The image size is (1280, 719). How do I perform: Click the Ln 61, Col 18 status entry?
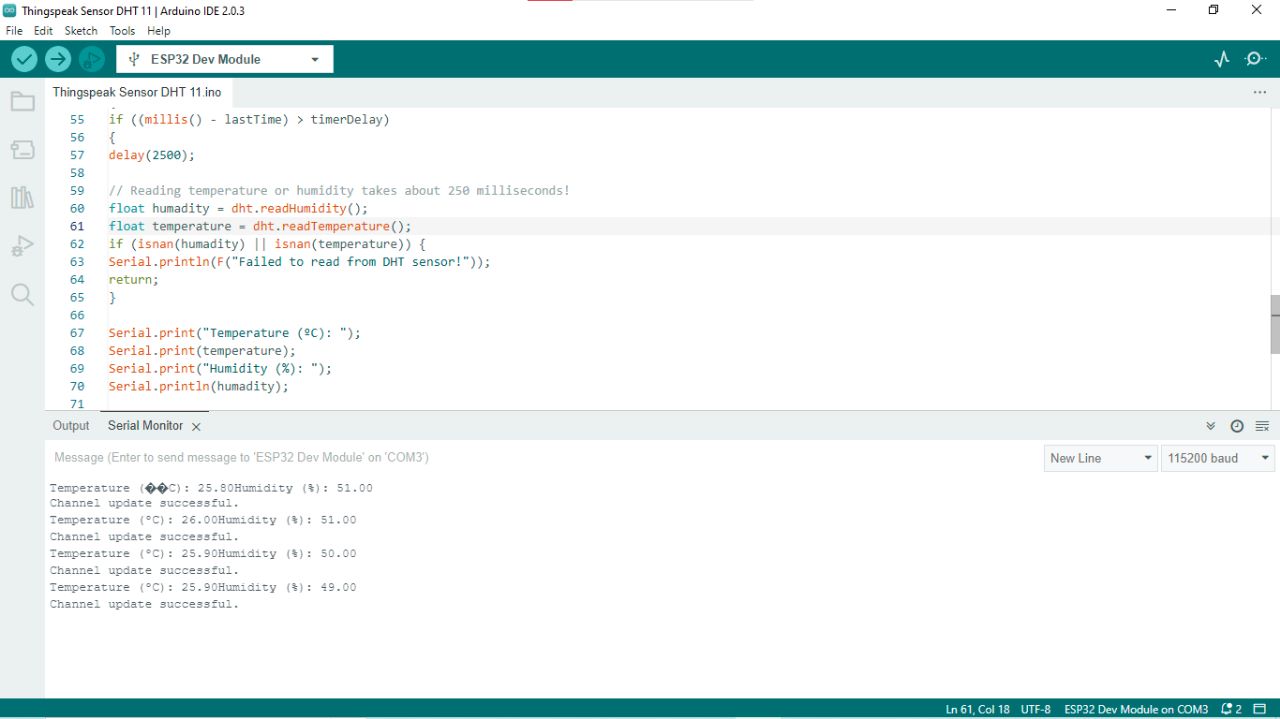point(977,709)
